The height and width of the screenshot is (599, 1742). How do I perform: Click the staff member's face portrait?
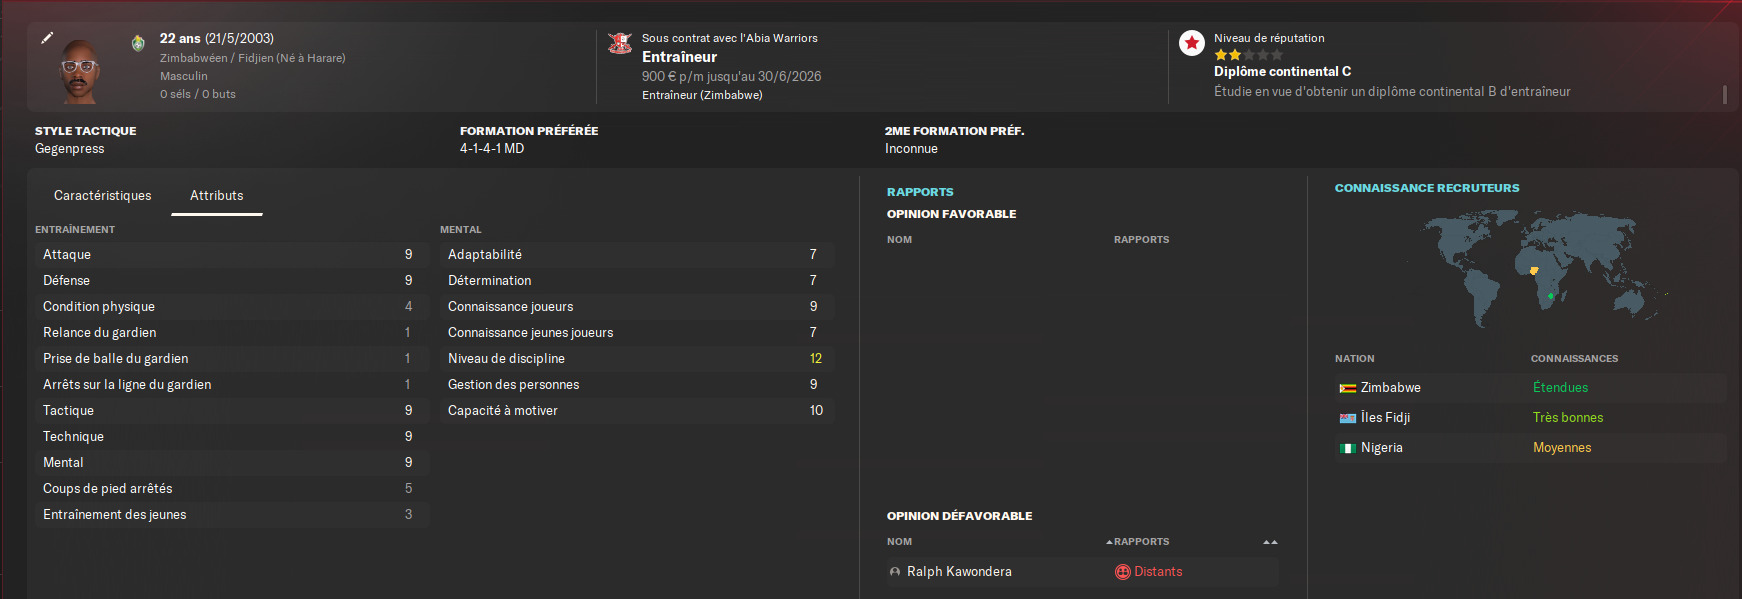[x=80, y=71]
